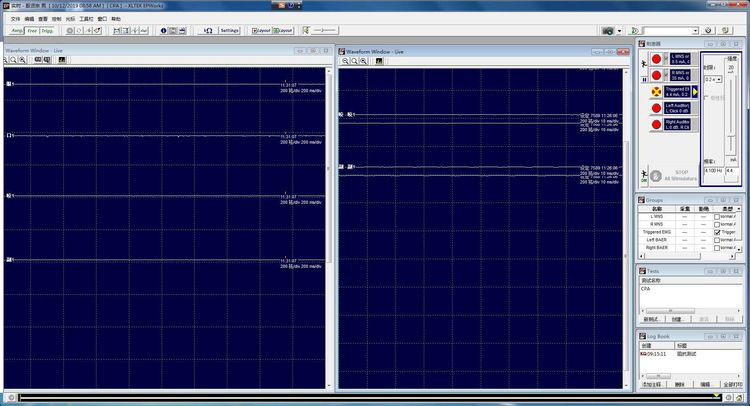The height and width of the screenshot is (406, 750).
Task: Click first magnifier icon in right Waveform Window
Action: tap(345, 61)
